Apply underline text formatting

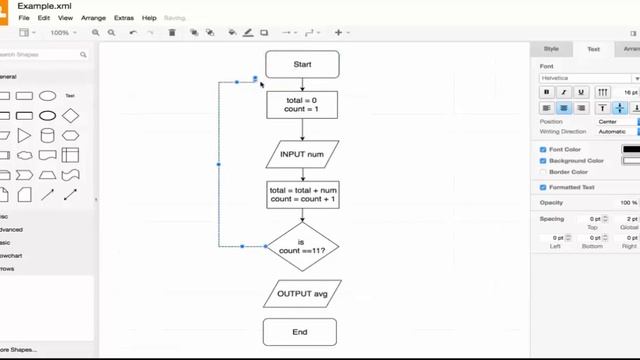click(x=581, y=92)
